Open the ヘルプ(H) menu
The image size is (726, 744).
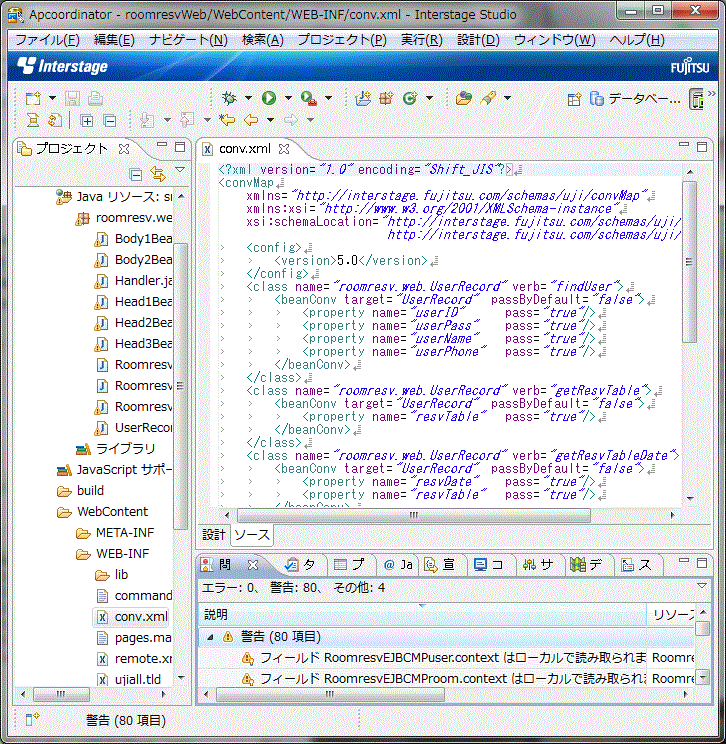click(x=637, y=40)
